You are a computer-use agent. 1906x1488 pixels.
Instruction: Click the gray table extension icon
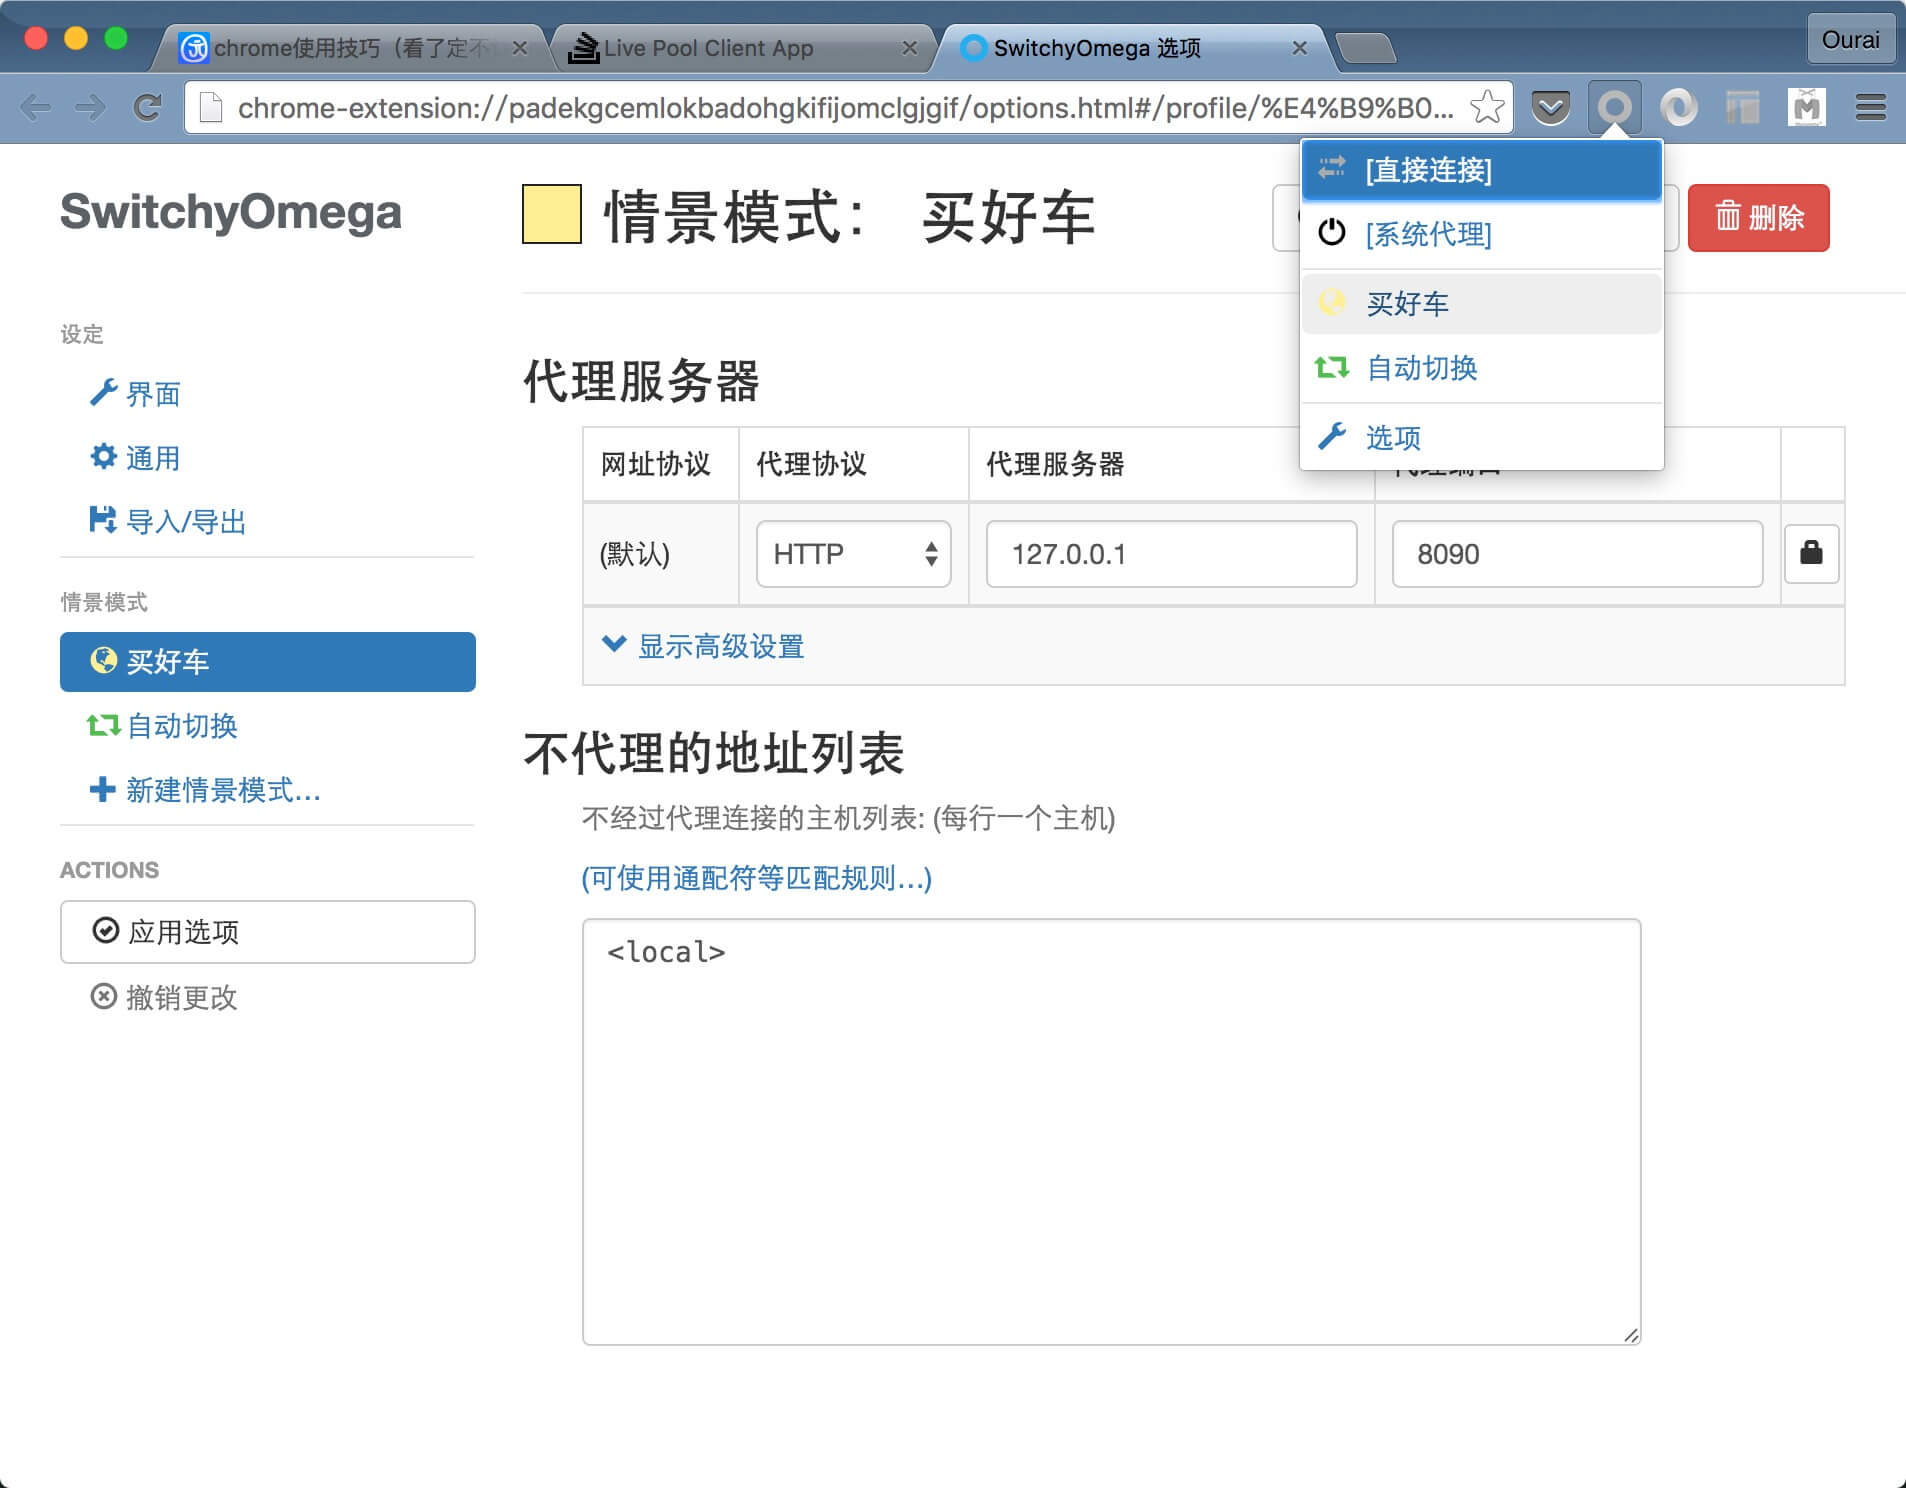pos(1742,107)
